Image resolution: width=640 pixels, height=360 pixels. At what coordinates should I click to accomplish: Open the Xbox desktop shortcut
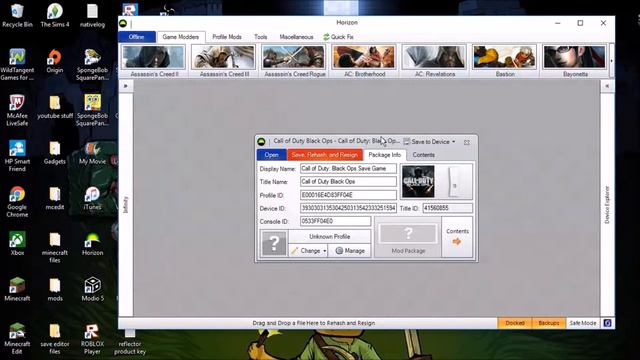click(17, 244)
